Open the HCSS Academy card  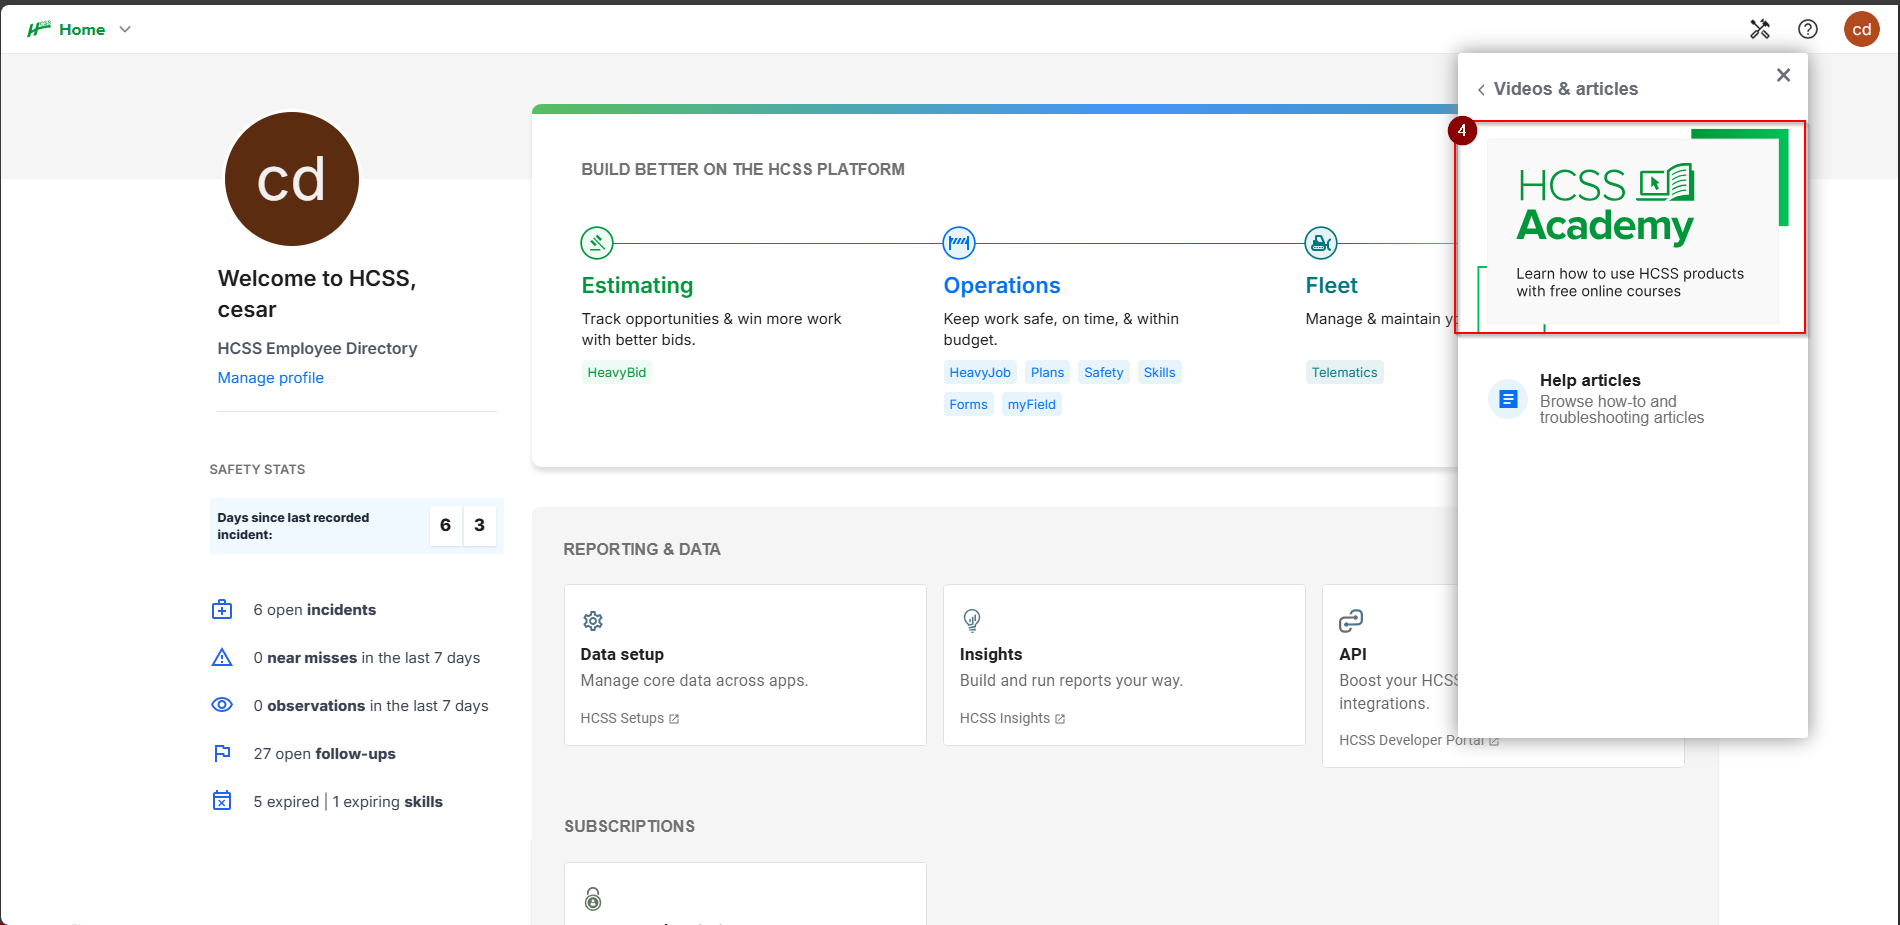1631,228
